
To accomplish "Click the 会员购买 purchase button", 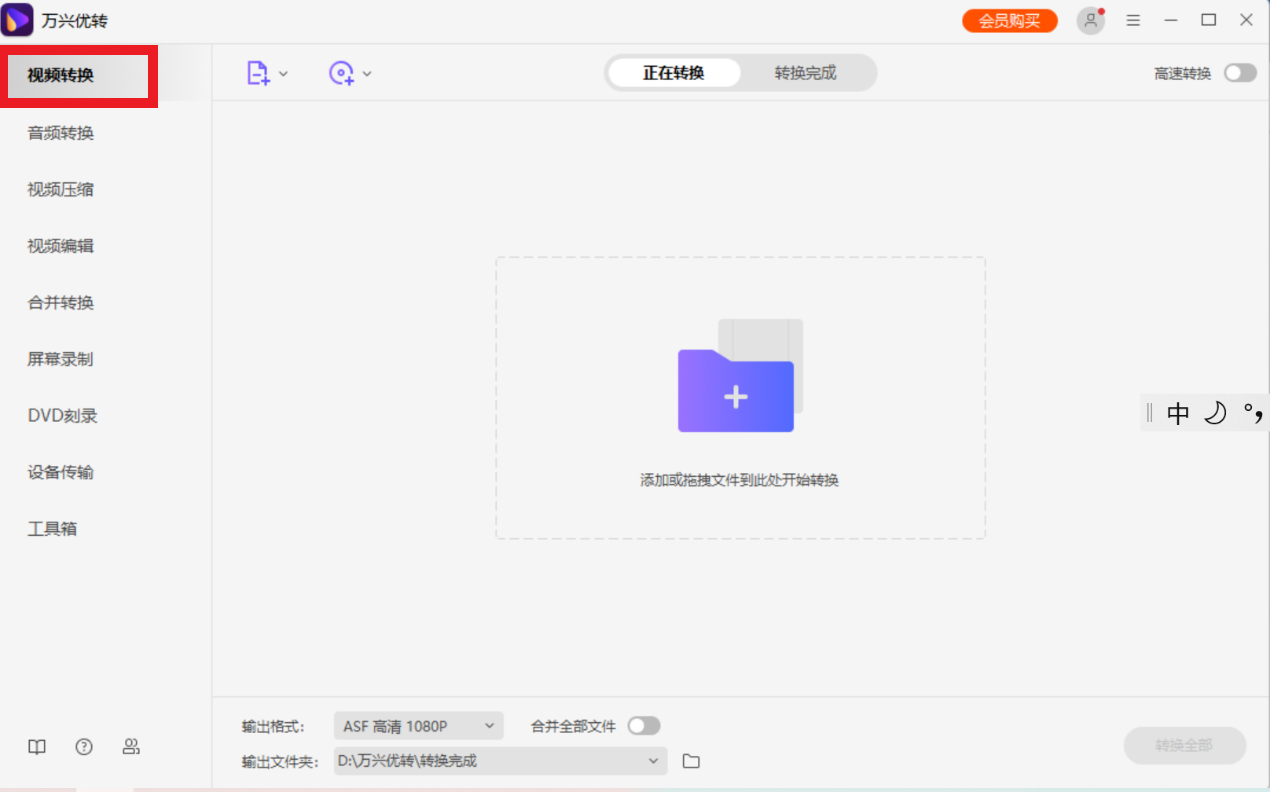I will [1009, 20].
